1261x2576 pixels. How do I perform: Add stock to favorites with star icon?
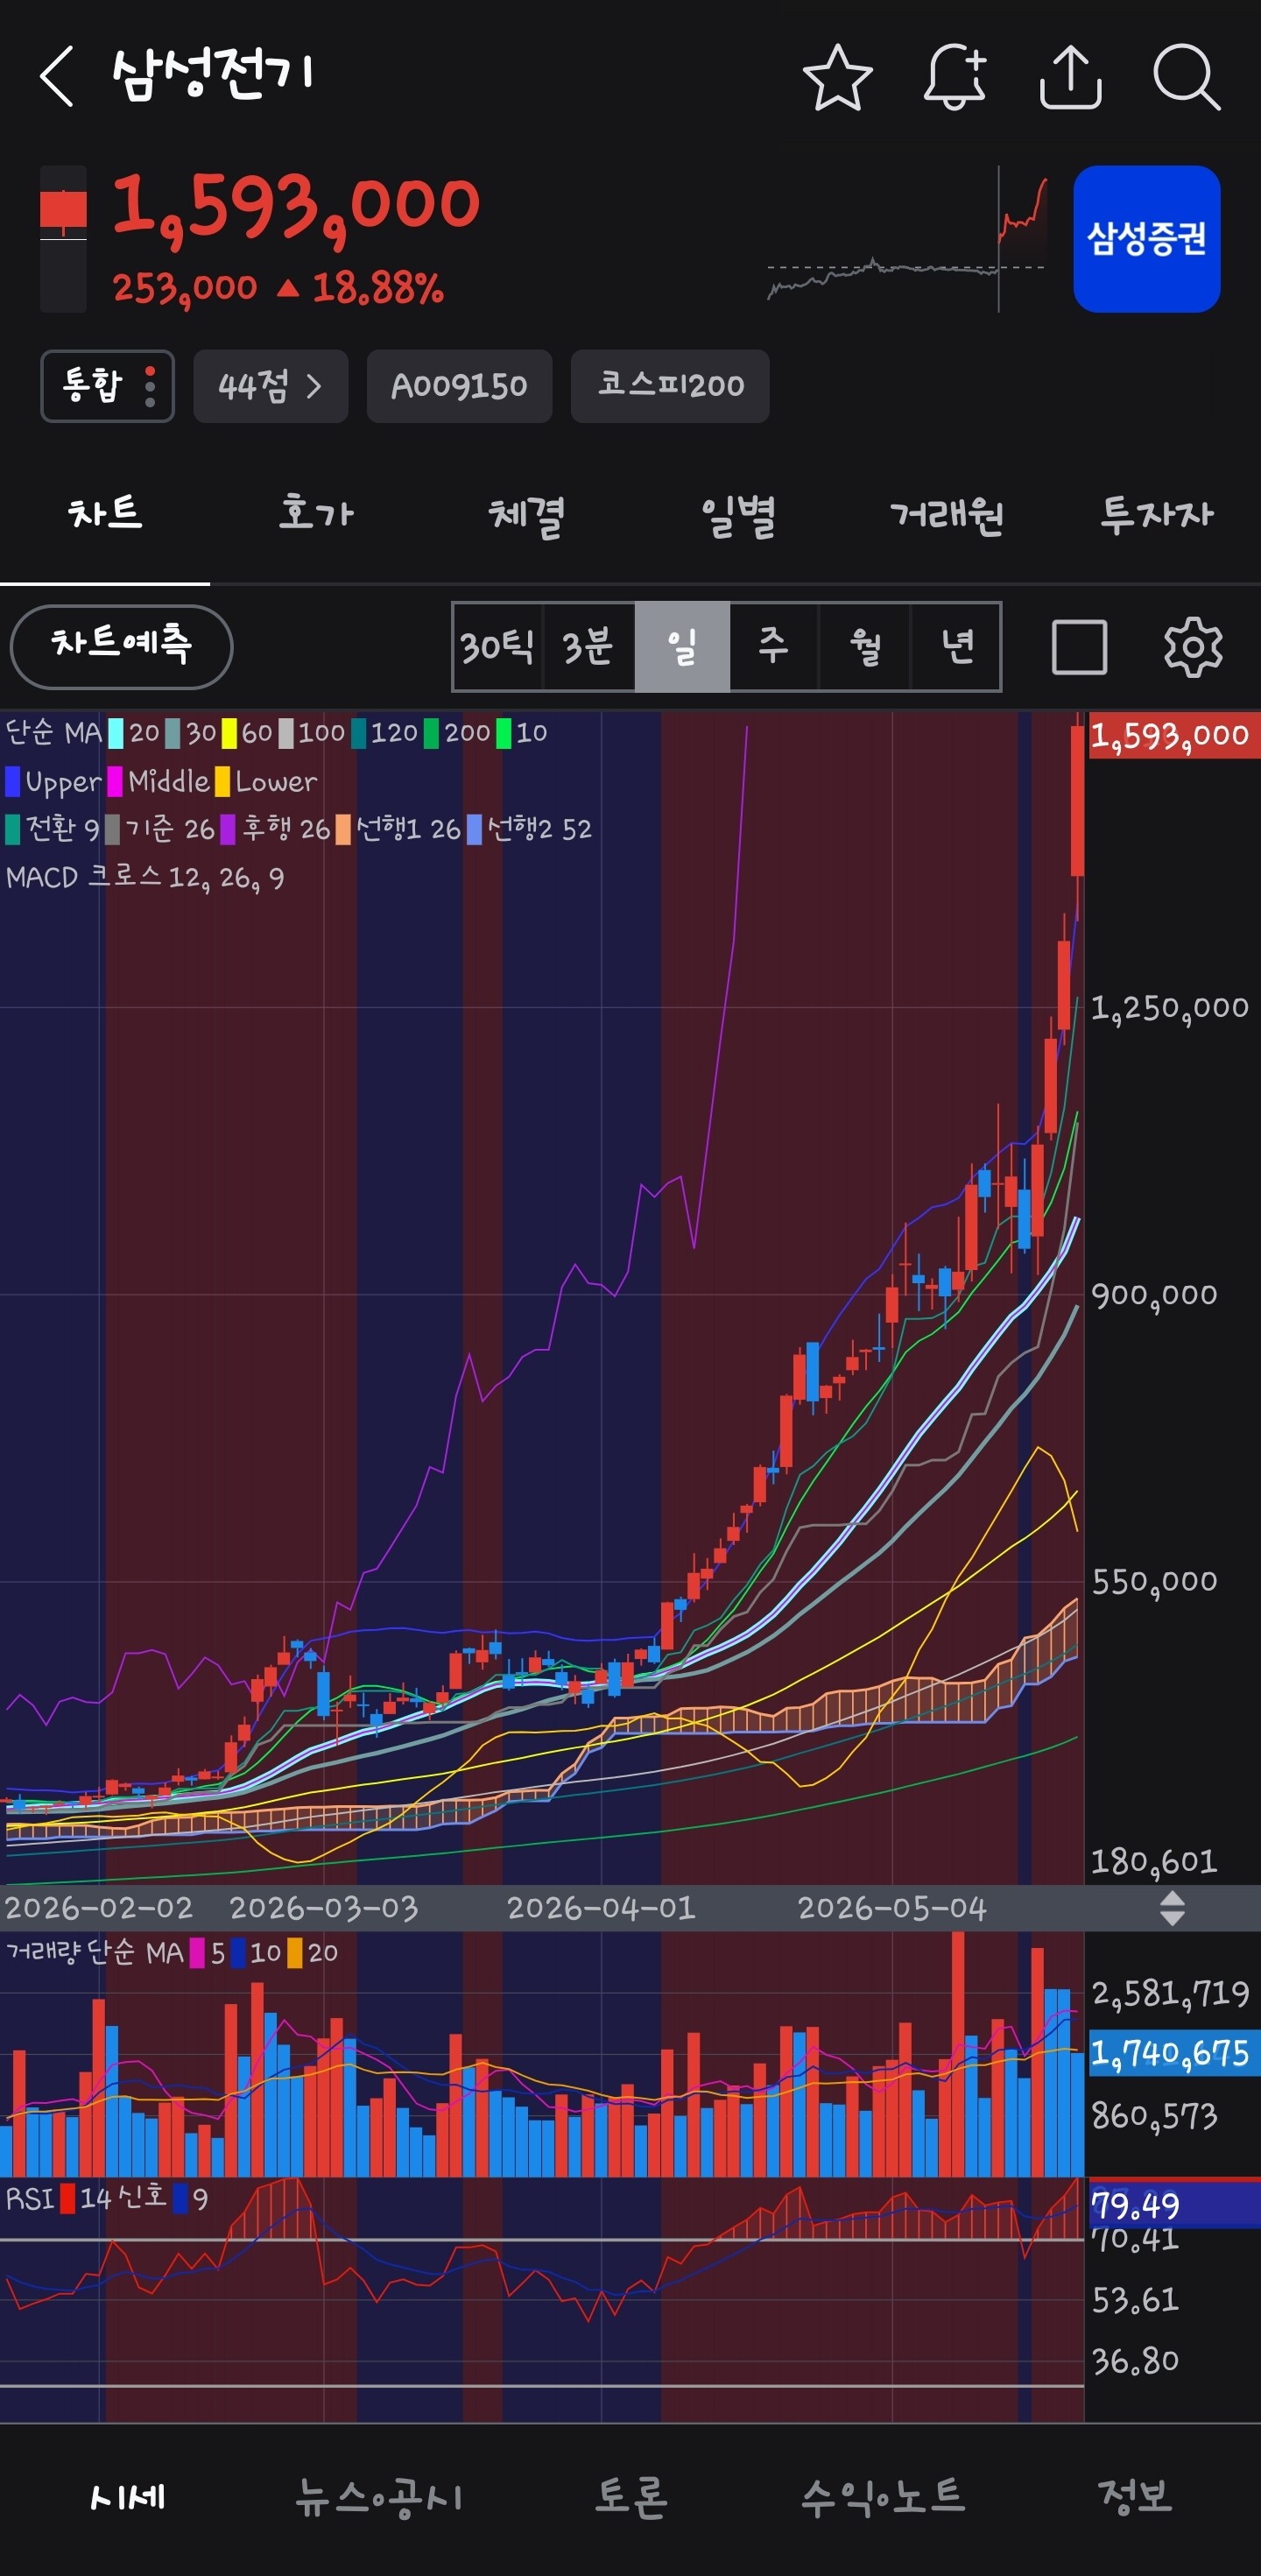point(837,77)
